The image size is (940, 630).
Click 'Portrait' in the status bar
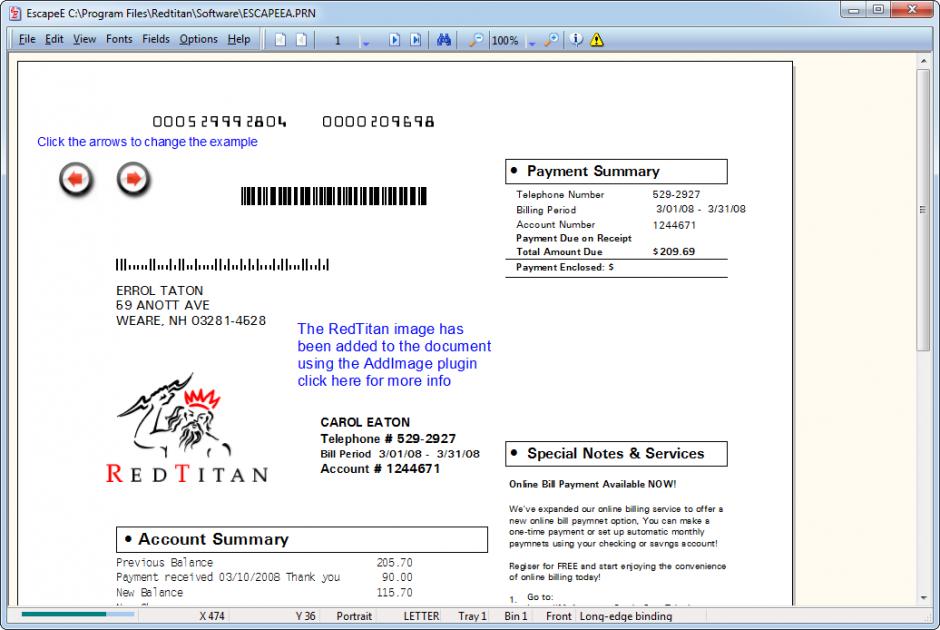coord(354,616)
